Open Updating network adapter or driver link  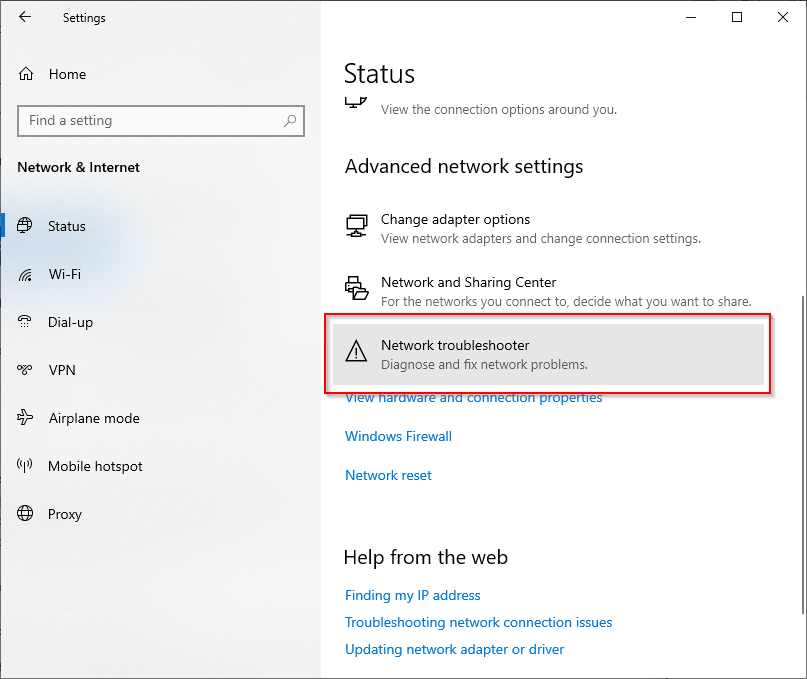point(454,649)
